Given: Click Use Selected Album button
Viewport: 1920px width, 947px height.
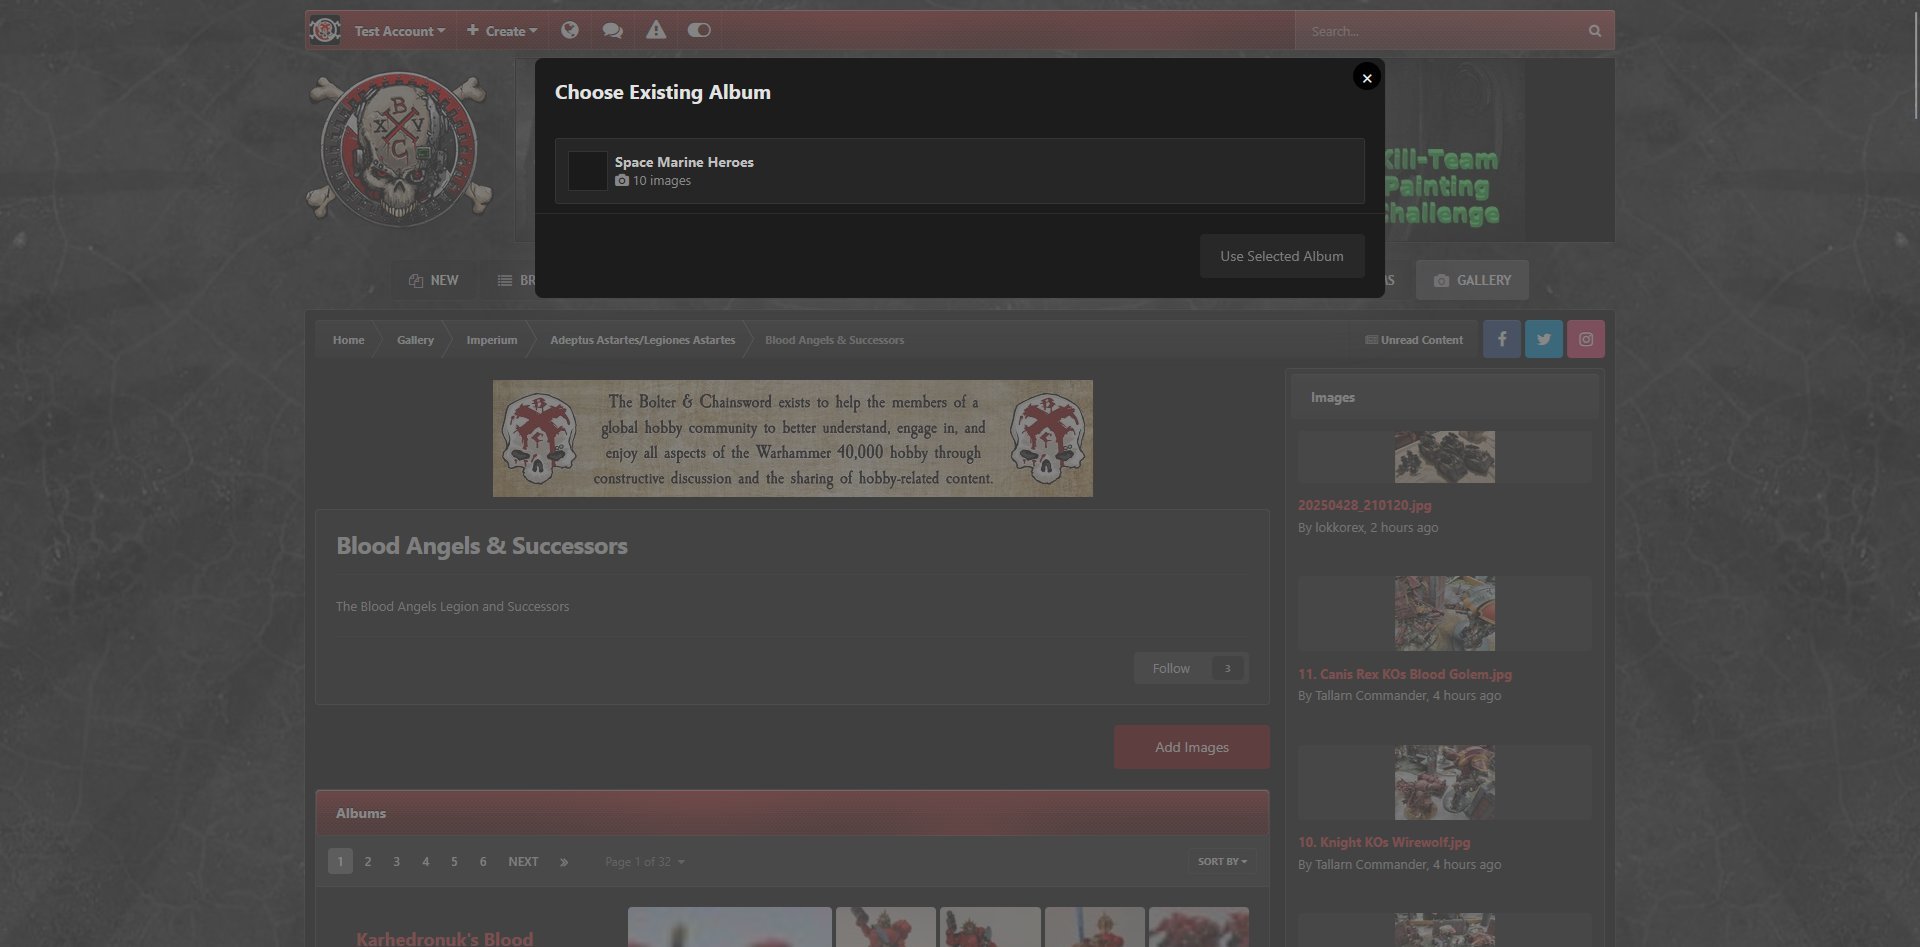Looking at the screenshot, I should tap(1281, 256).
